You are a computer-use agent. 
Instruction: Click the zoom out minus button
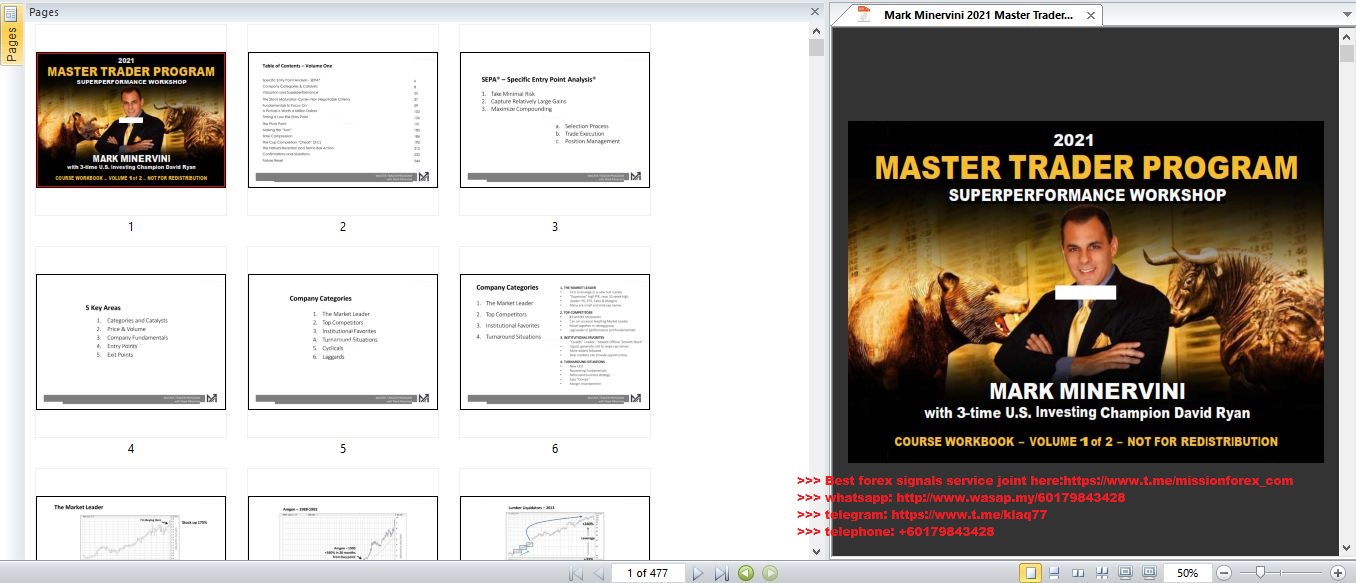pos(1223,573)
